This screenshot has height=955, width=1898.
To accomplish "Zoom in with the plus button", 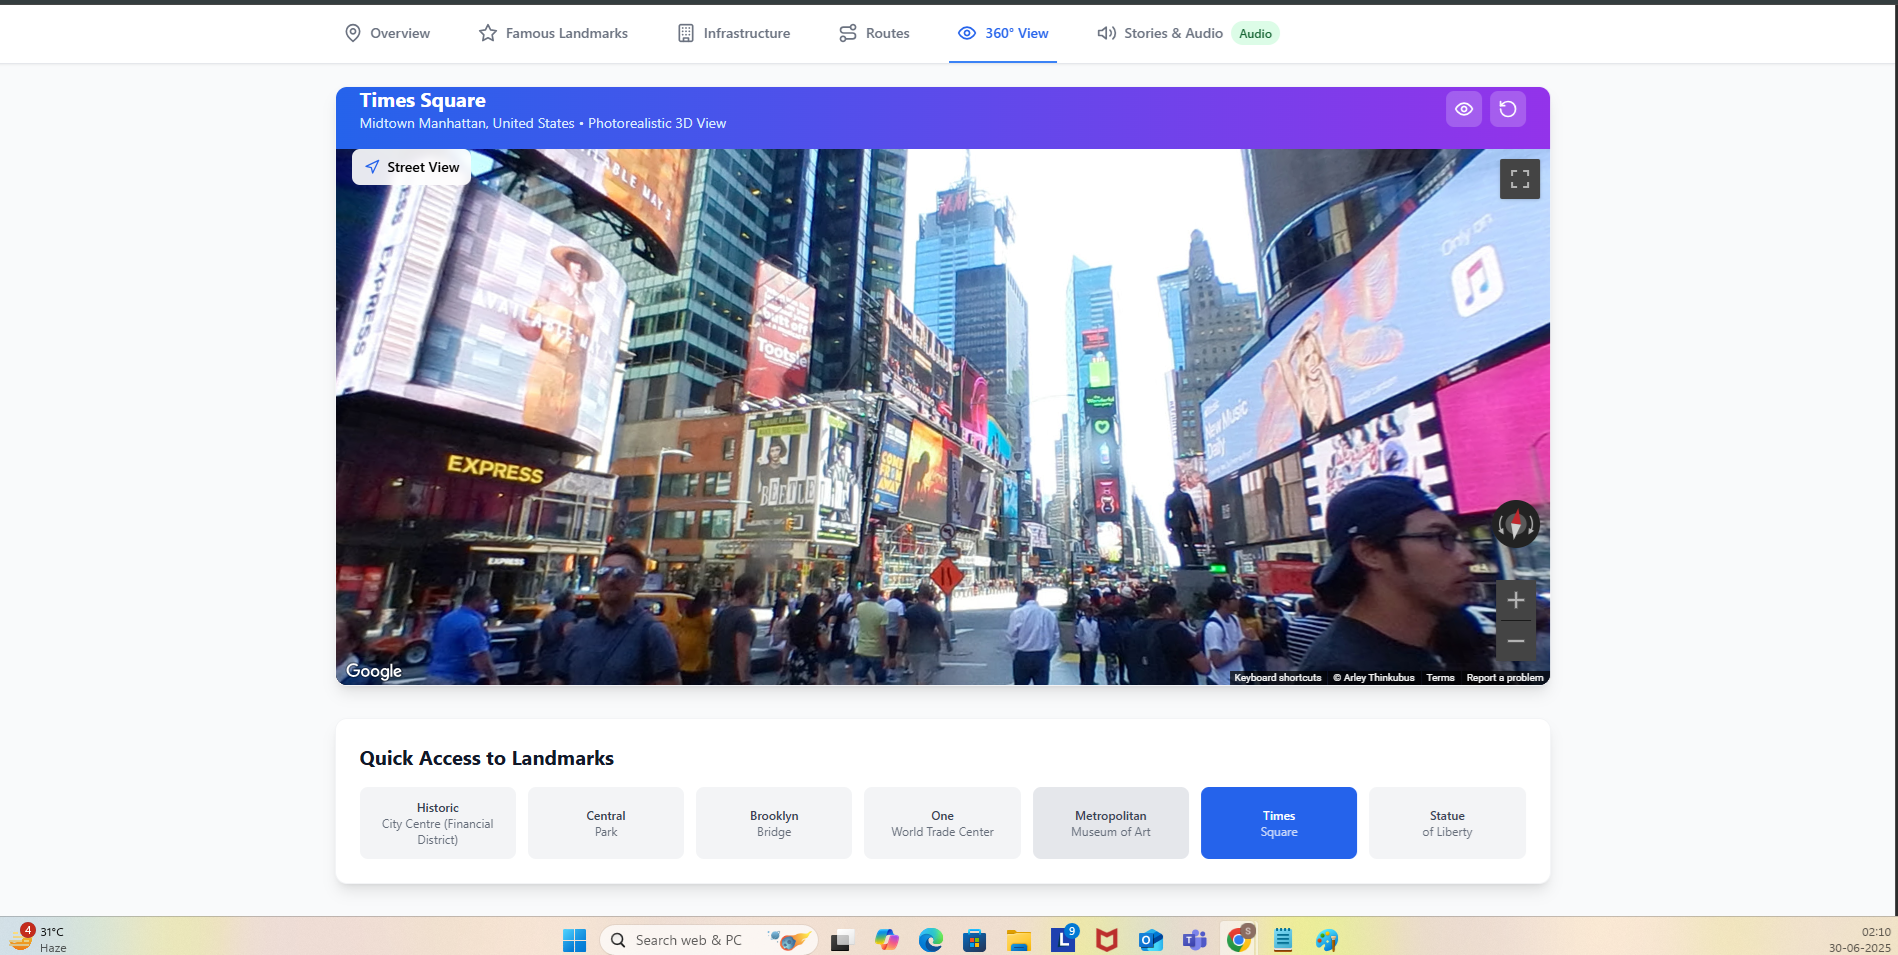I will tap(1516, 600).
